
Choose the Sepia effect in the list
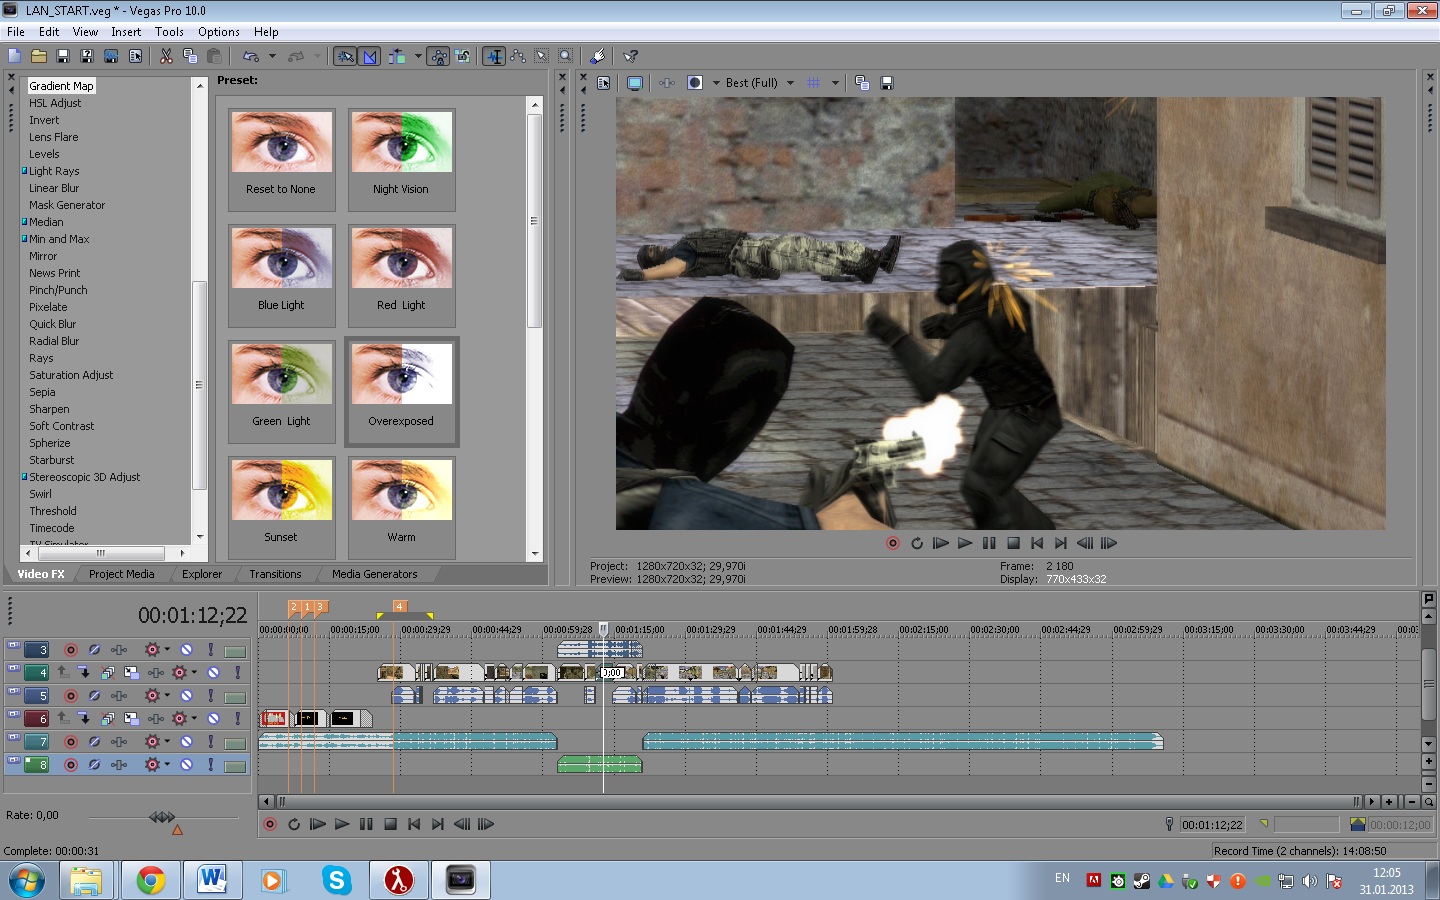point(42,392)
